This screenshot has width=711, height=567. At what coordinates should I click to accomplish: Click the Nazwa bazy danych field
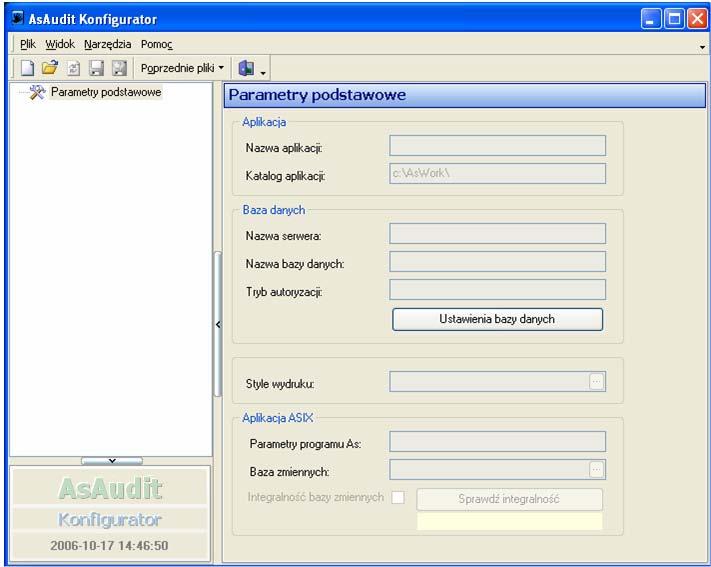[x=497, y=262]
